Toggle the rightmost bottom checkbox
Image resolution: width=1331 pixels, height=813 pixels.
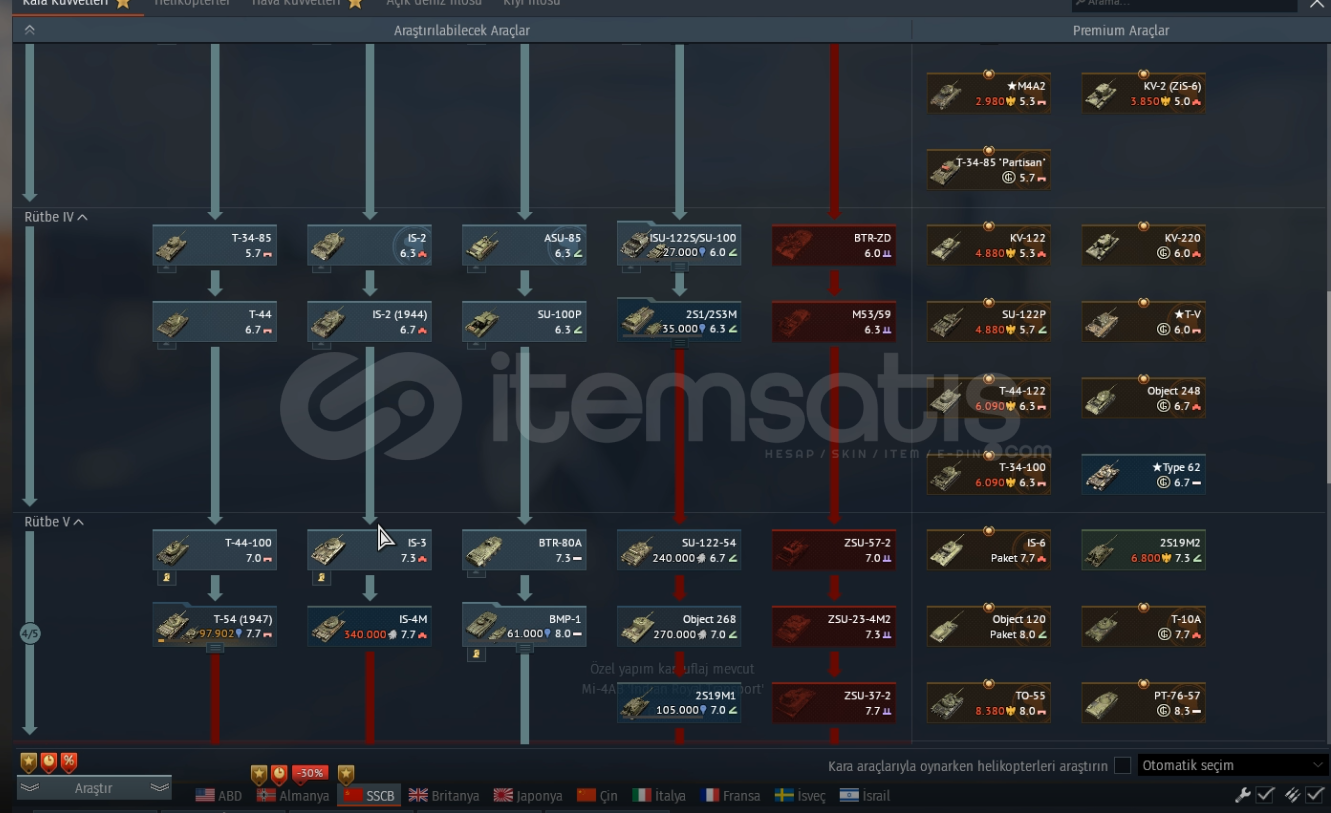(x=1315, y=795)
